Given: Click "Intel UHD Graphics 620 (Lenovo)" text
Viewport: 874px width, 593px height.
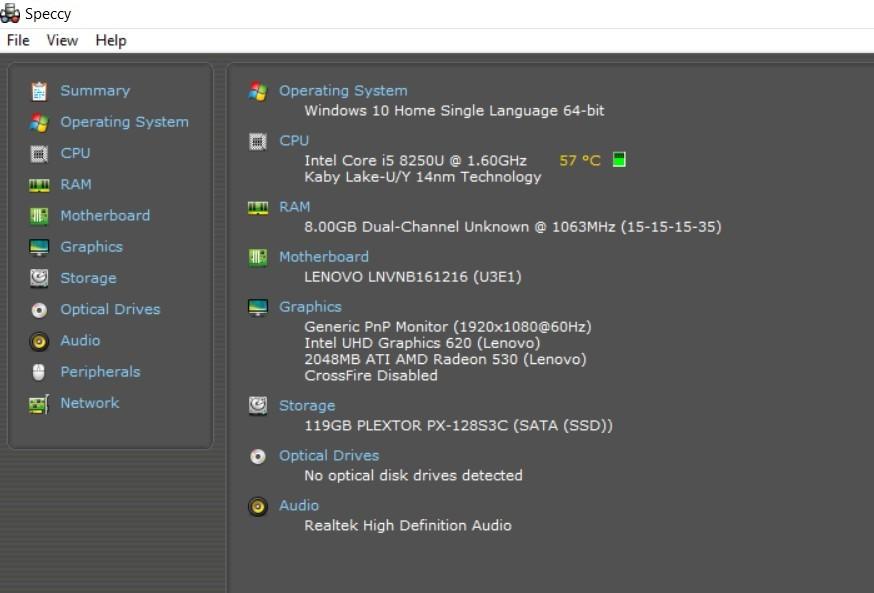Looking at the screenshot, I should [422, 343].
